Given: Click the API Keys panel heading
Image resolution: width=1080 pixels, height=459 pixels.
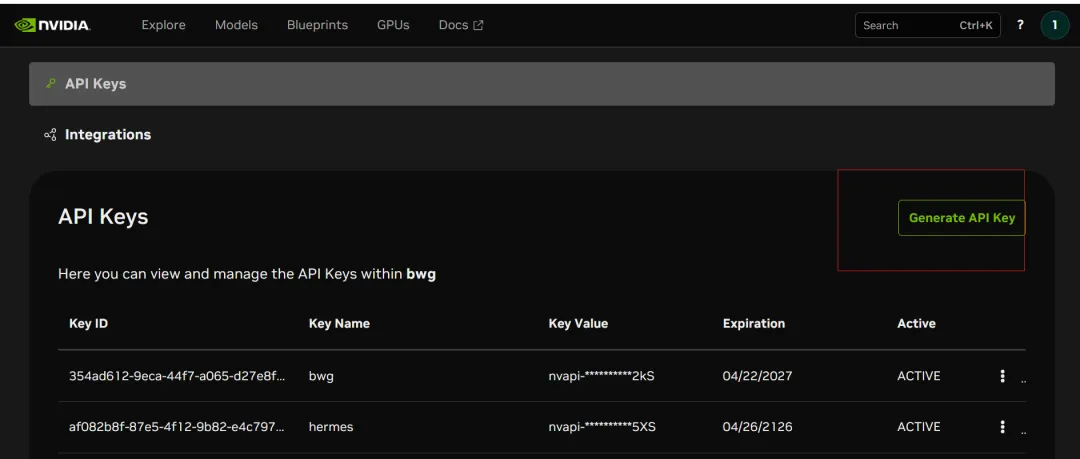Looking at the screenshot, I should (x=103, y=217).
